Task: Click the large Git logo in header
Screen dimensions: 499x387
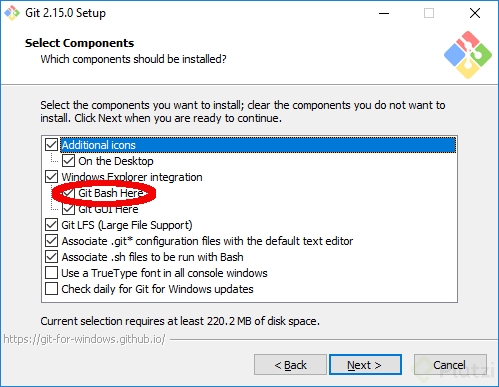Action: (x=468, y=55)
